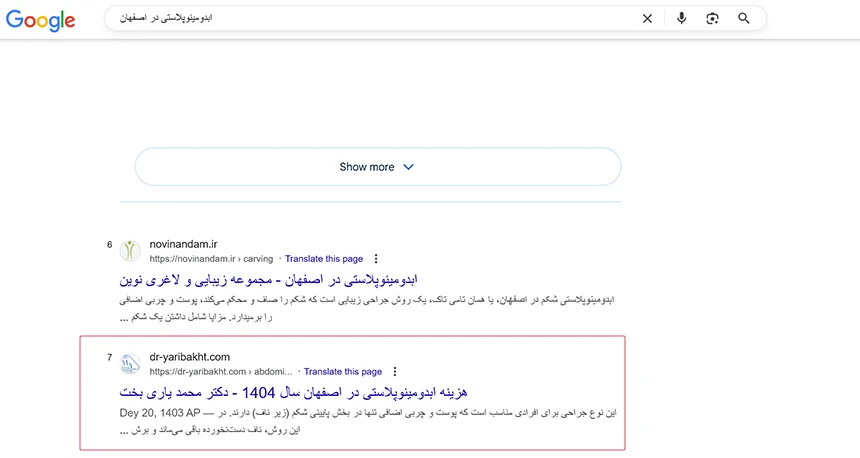Image resolution: width=860 pixels, height=458 pixels.
Task: Click the novinandam.ir favicon
Action: pos(130,251)
